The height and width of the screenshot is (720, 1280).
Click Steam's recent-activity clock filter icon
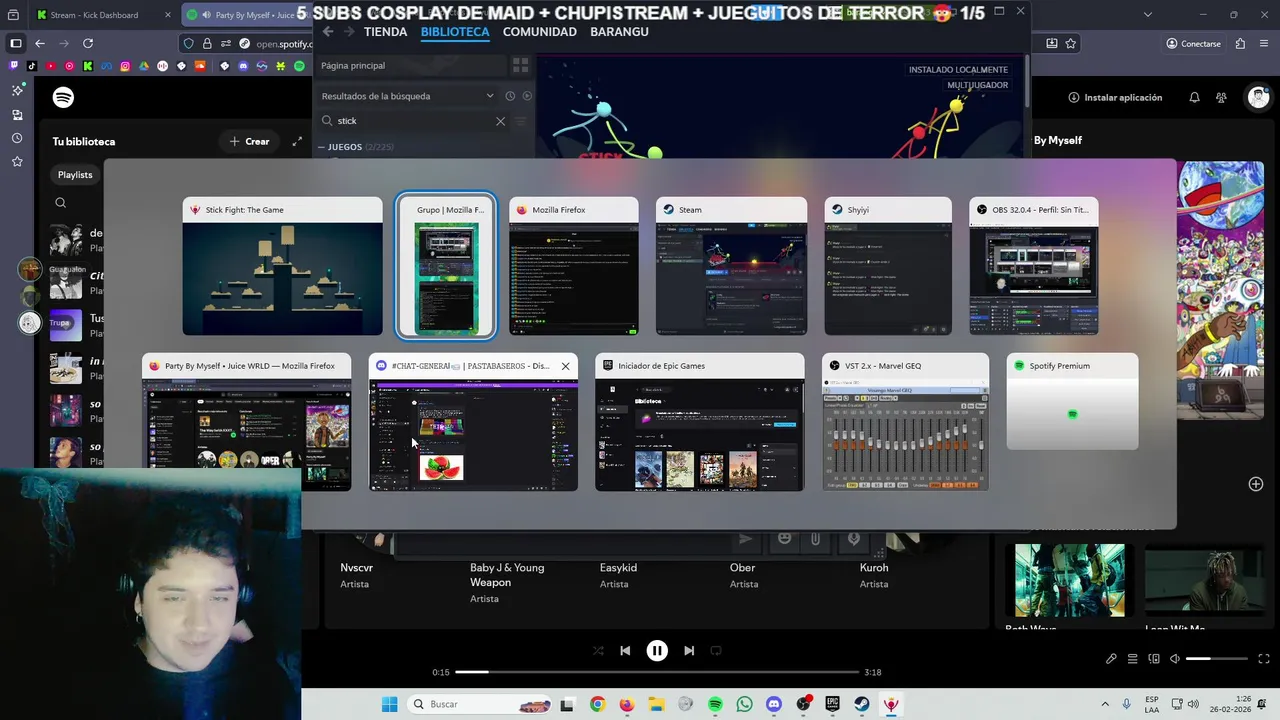[510, 96]
